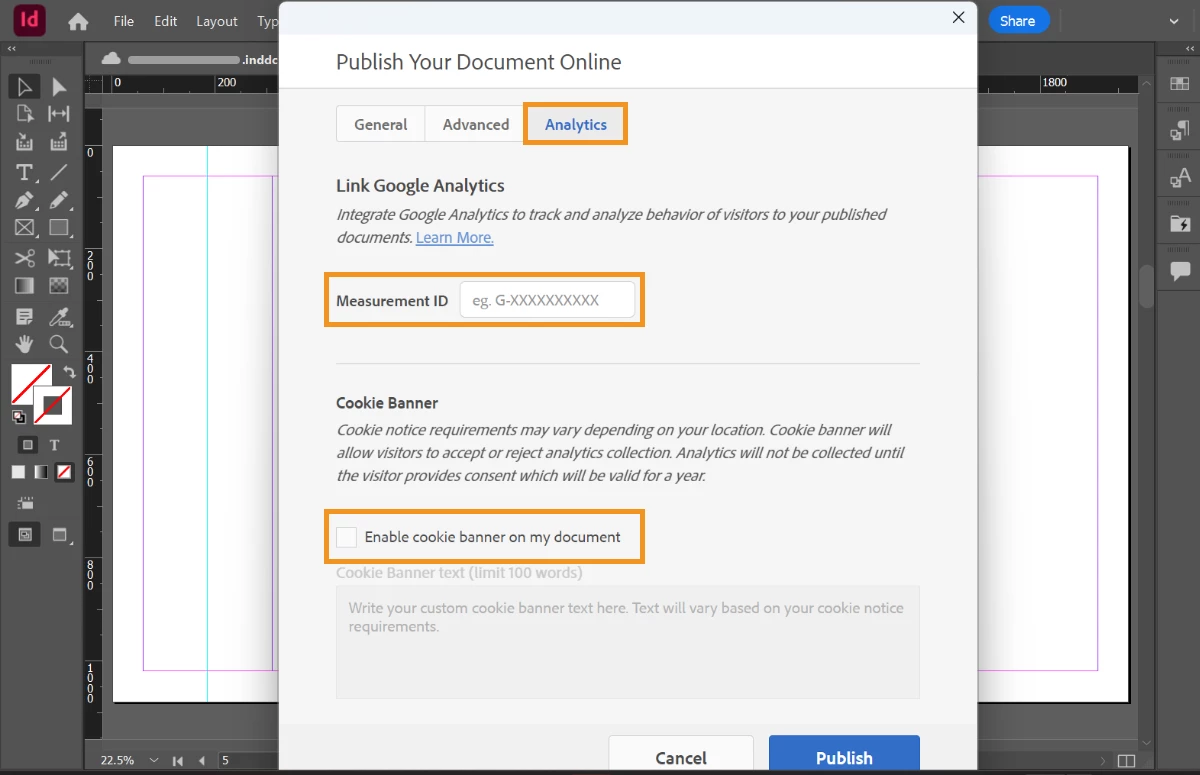Click the Share button
The image size is (1200, 775).
[1018, 20]
